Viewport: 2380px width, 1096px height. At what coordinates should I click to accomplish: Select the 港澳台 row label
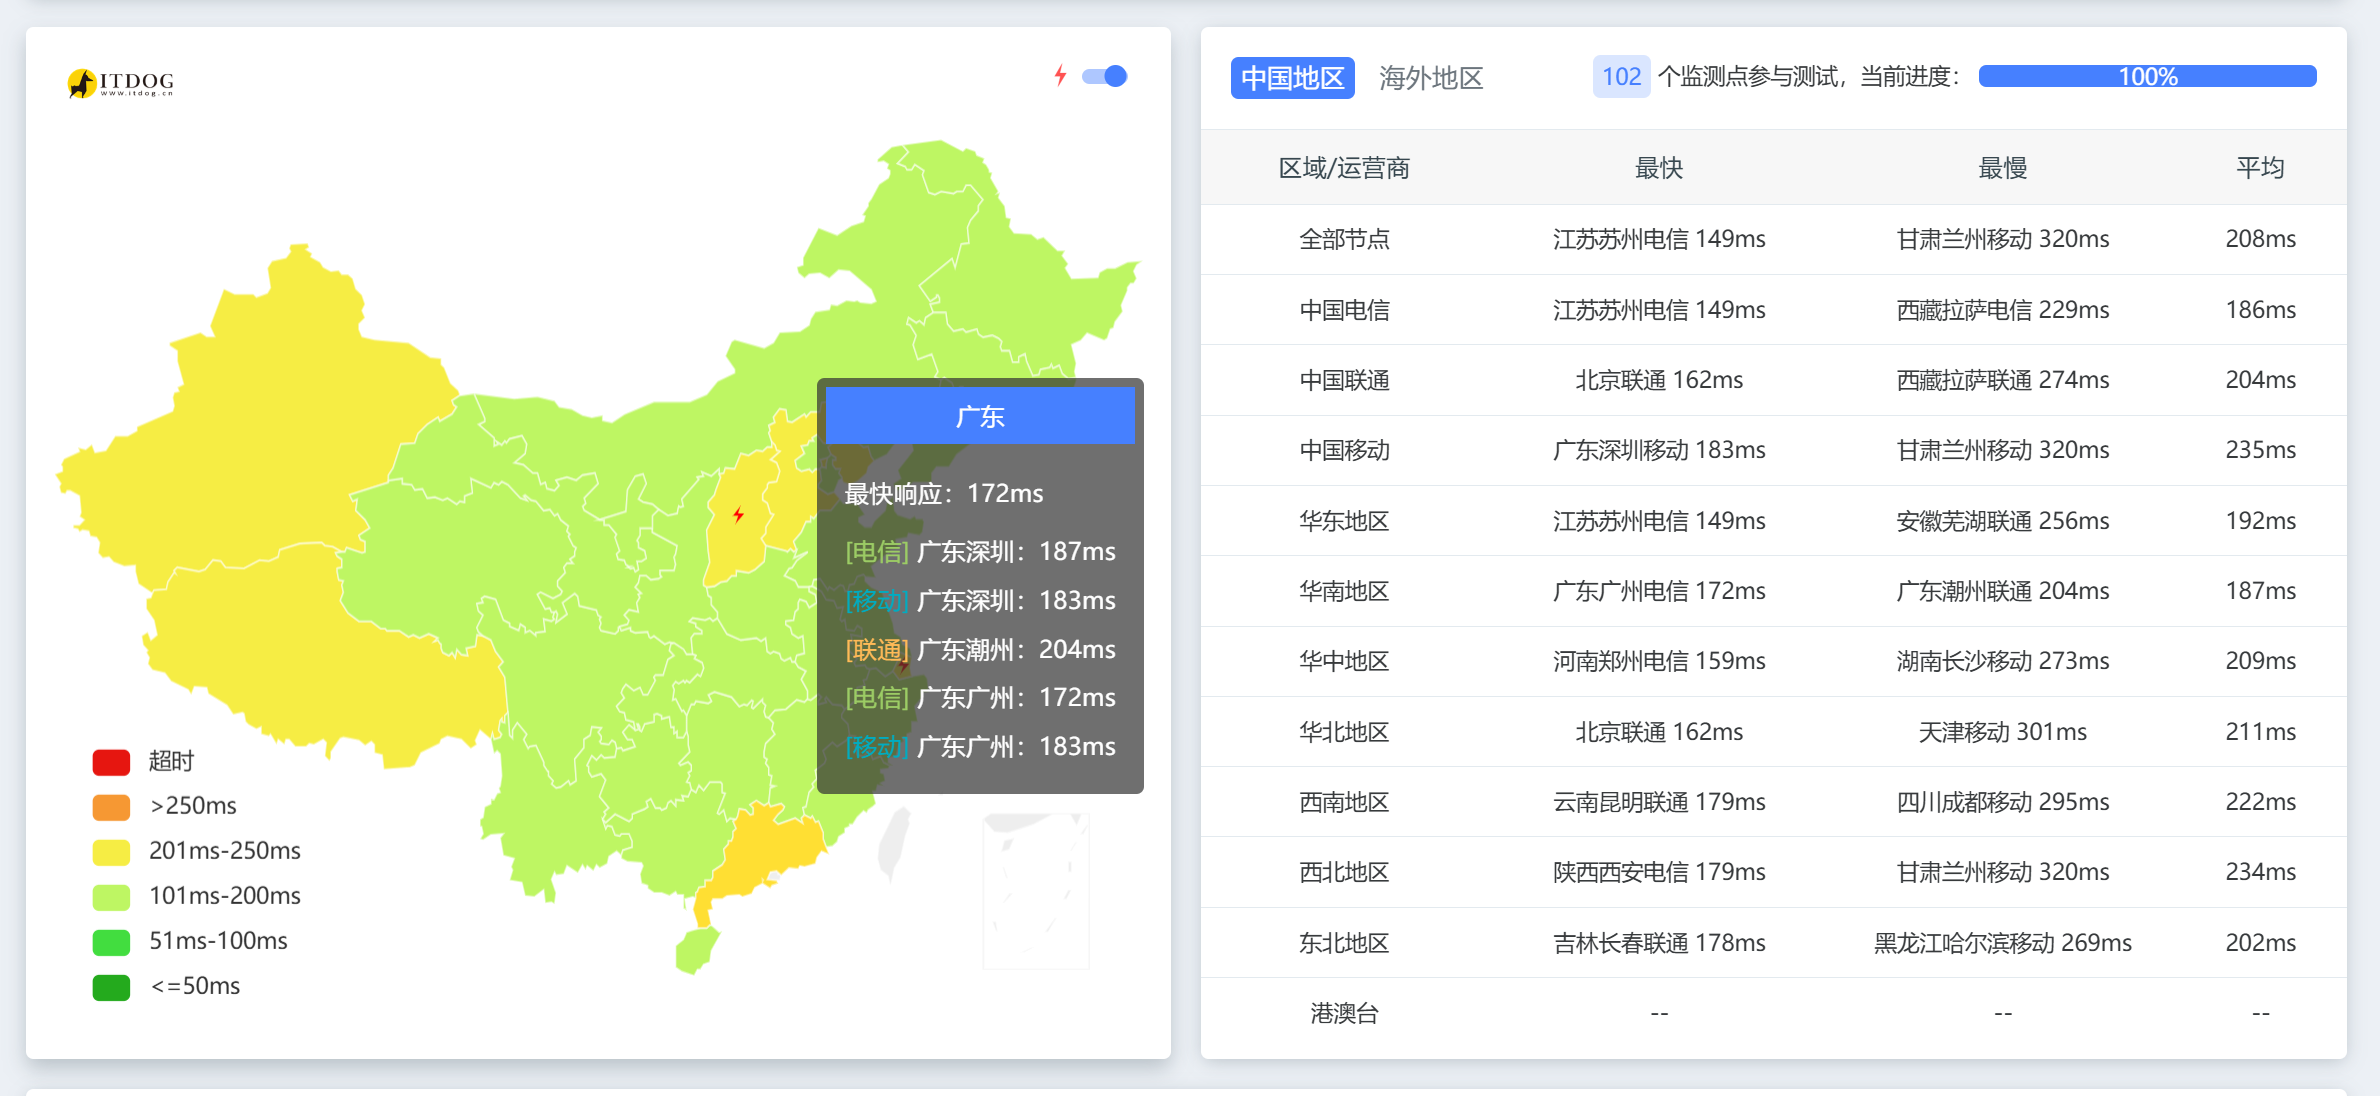click(1344, 1013)
